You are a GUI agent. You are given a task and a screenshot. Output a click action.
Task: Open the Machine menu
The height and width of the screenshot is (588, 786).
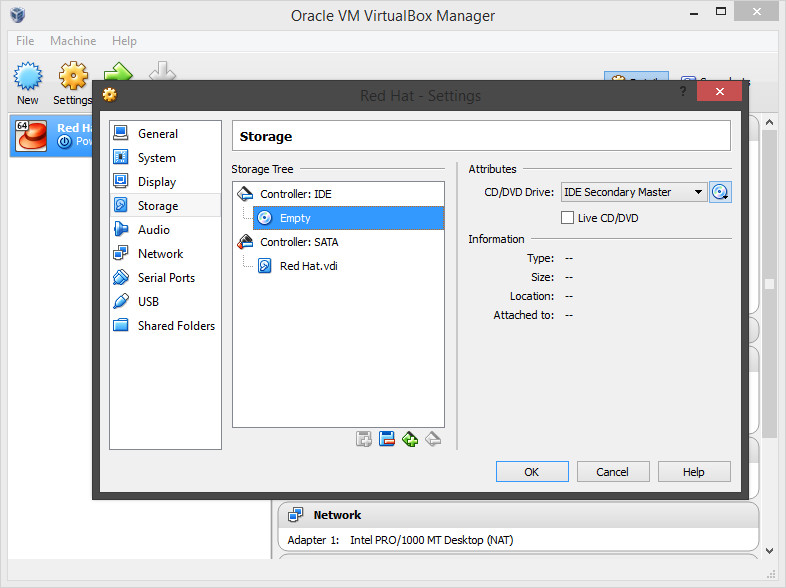pos(73,41)
